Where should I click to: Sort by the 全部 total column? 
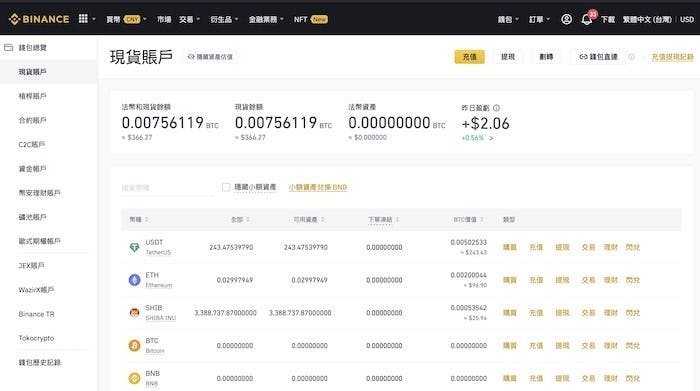point(240,220)
